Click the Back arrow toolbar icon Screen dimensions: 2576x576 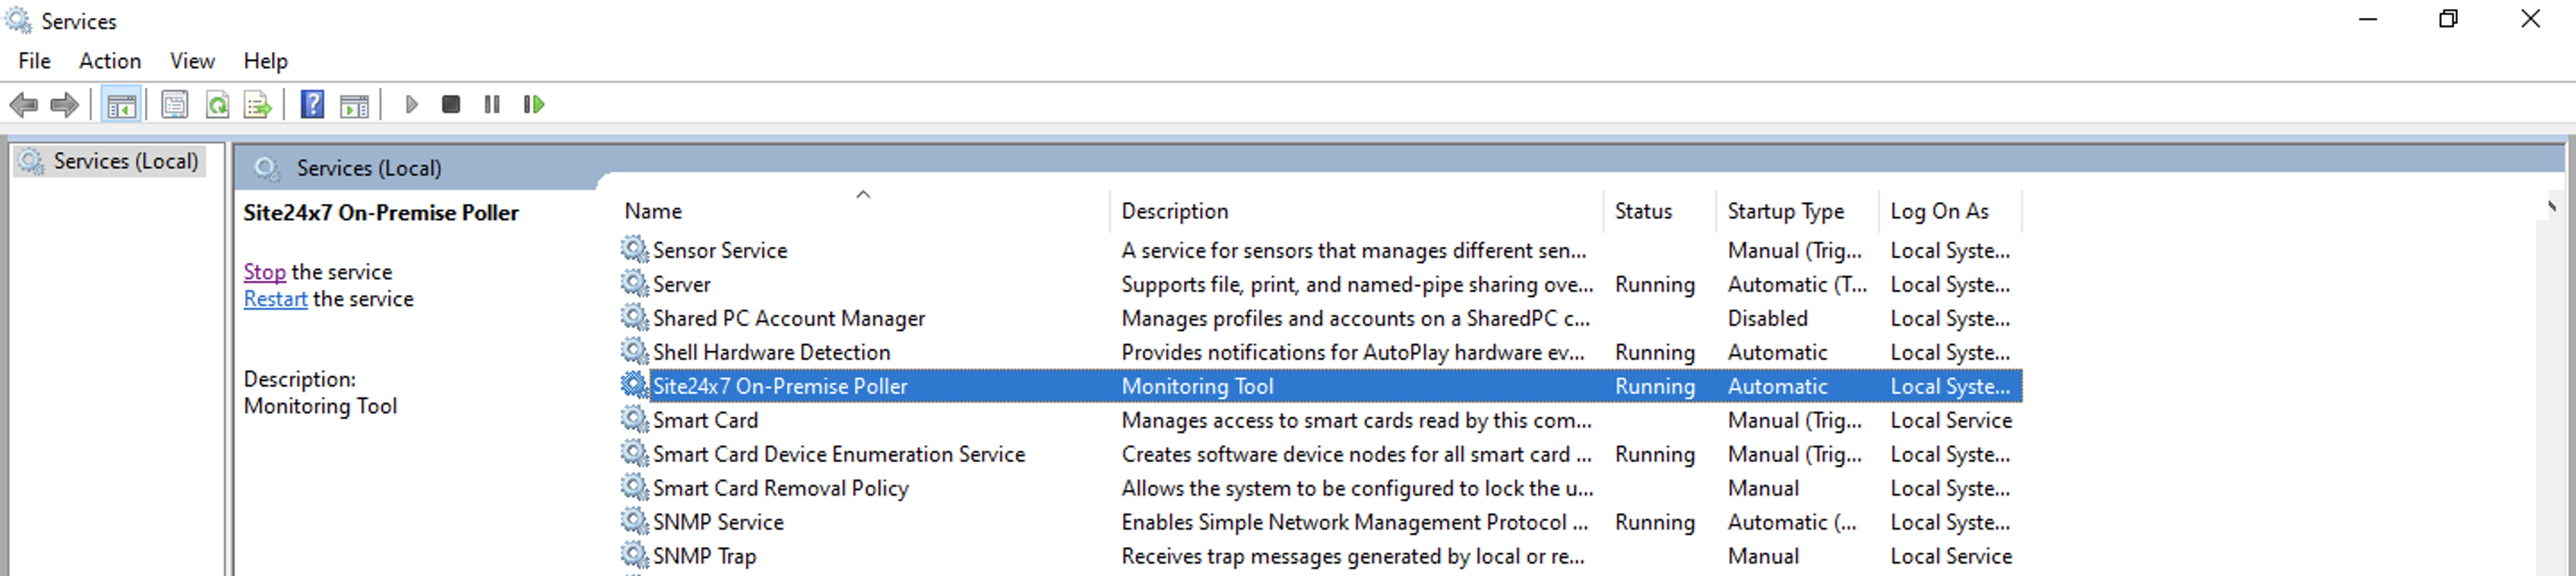[x=24, y=104]
